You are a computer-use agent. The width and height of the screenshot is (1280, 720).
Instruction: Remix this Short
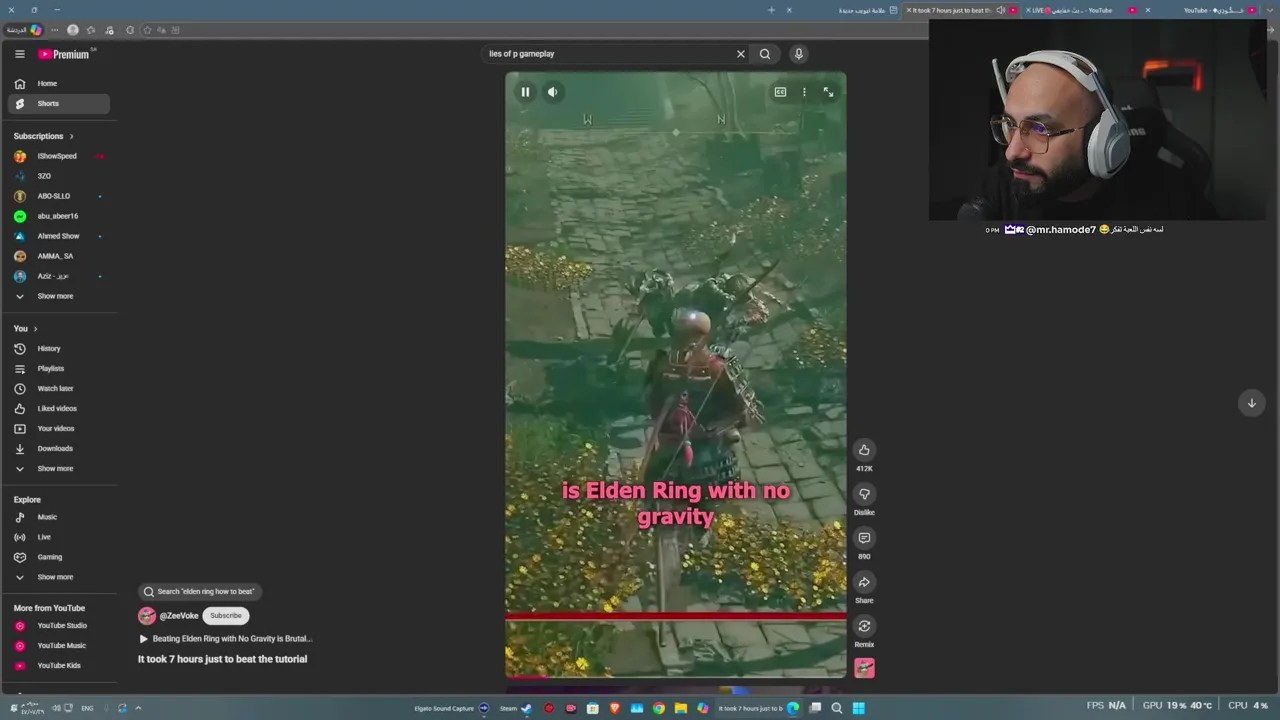pos(864,626)
